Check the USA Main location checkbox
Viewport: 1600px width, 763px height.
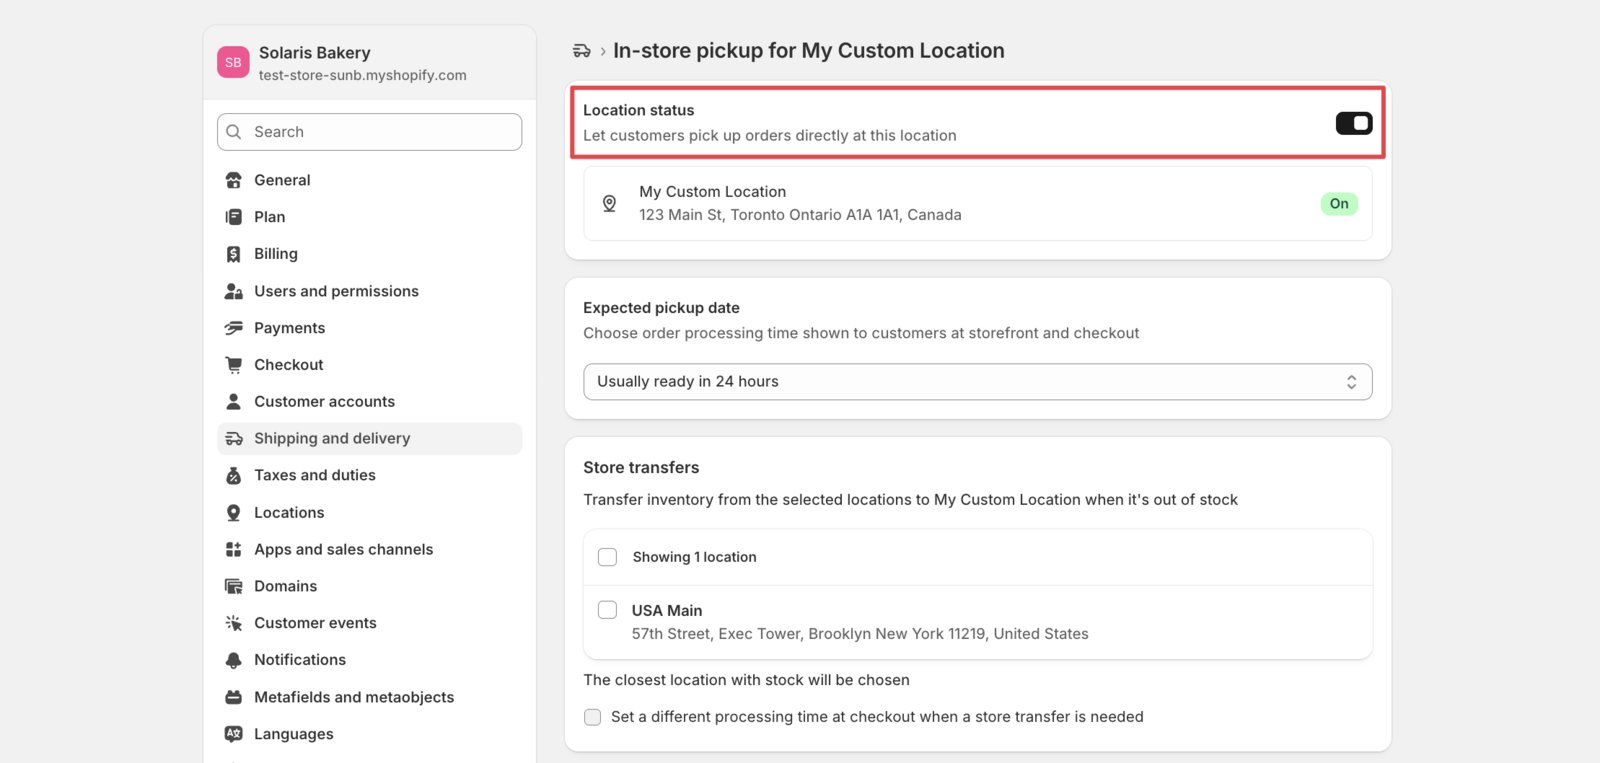click(x=607, y=610)
